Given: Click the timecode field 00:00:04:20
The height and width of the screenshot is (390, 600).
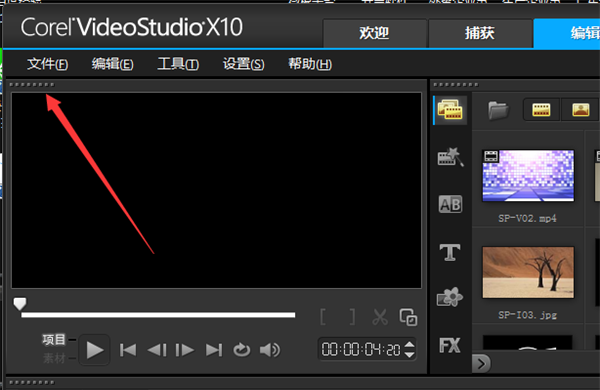Looking at the screenshot, I should (x=361, y=349).
